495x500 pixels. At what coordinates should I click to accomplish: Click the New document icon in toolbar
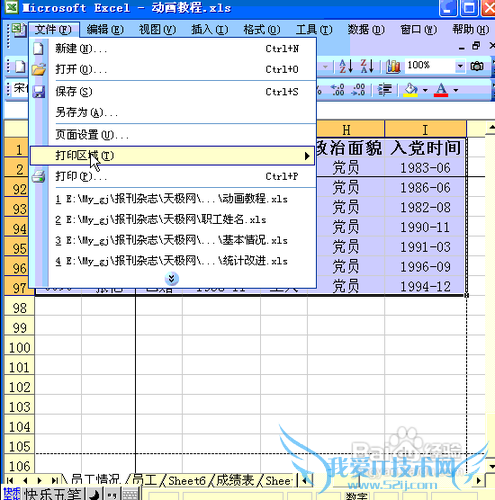coord(20,66)
